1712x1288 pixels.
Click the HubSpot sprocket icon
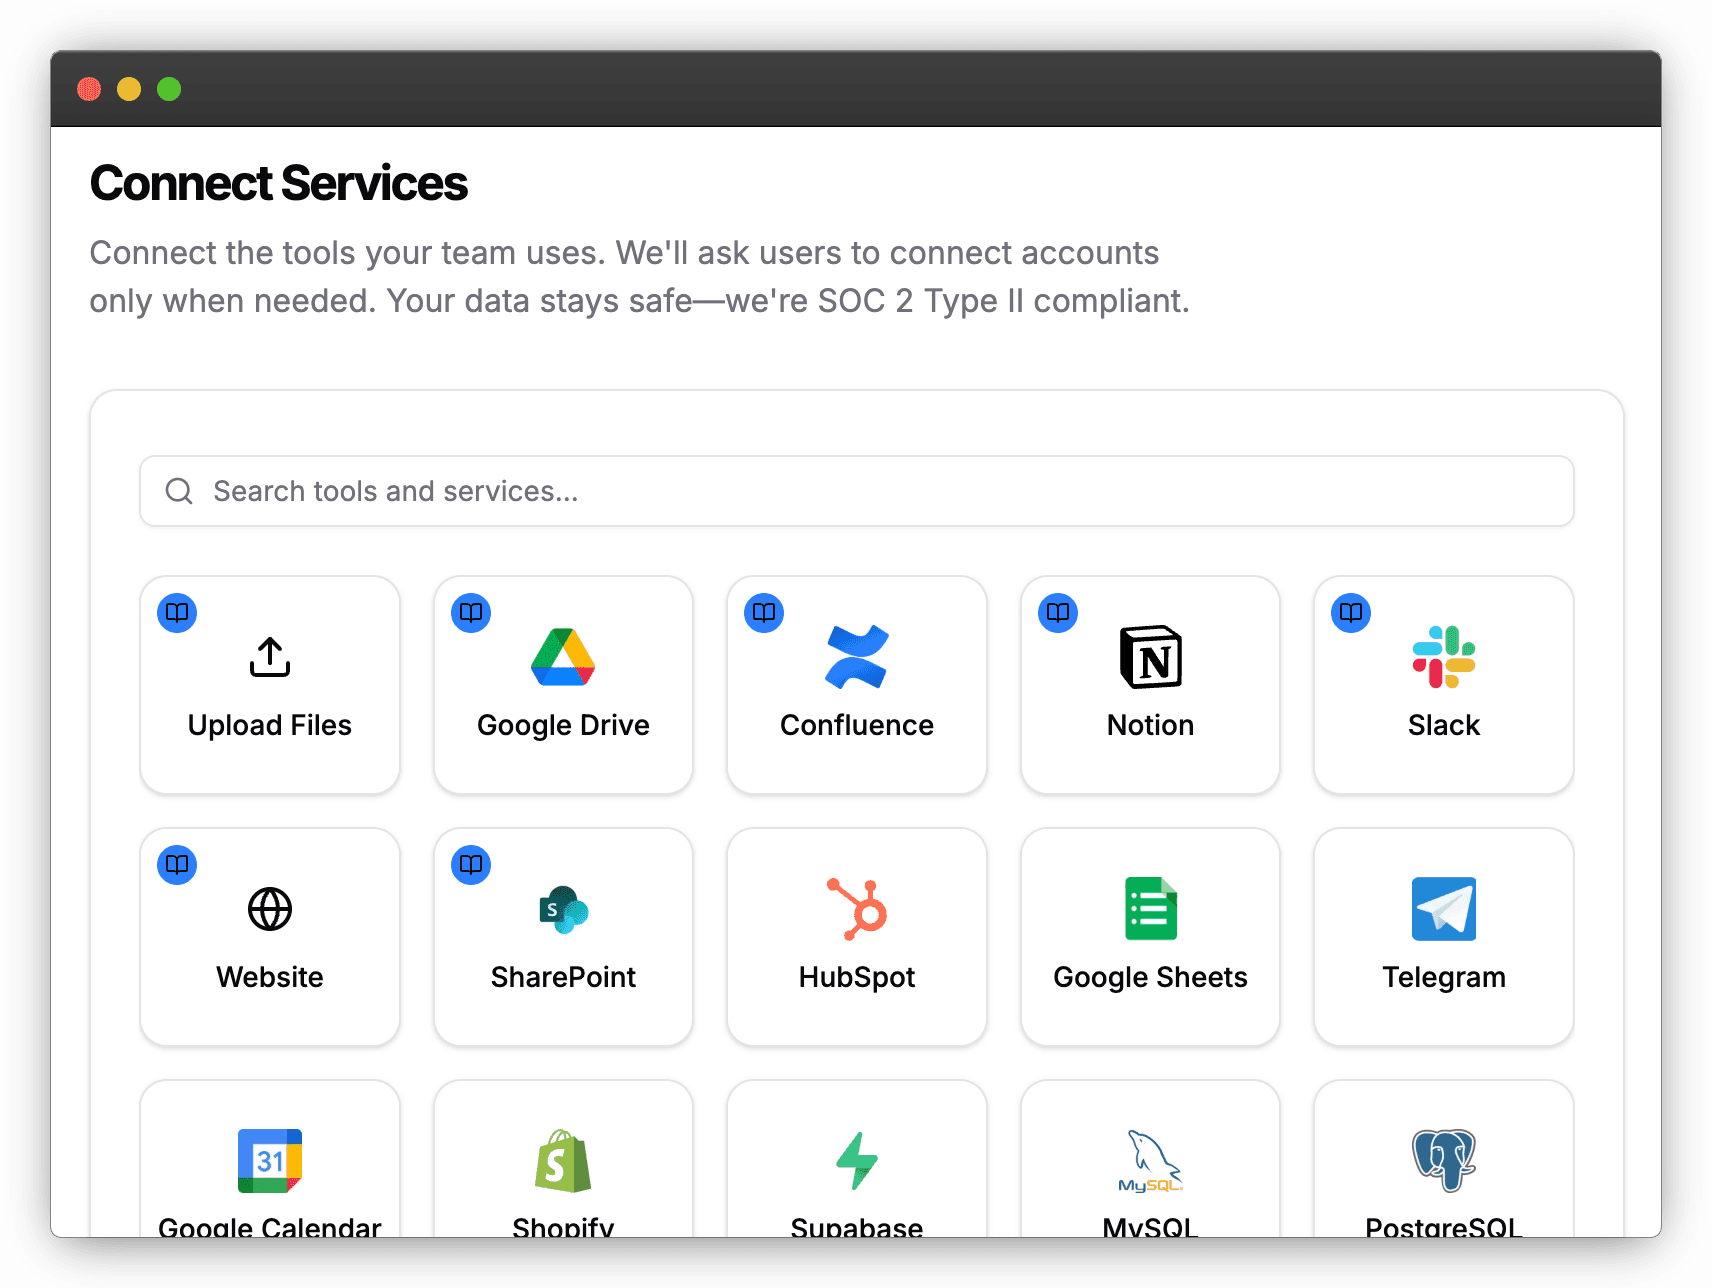(857, 909)
